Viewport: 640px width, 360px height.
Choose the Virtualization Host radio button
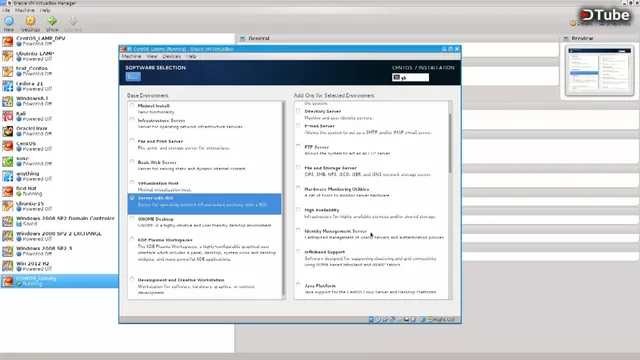tap(132, 183)
